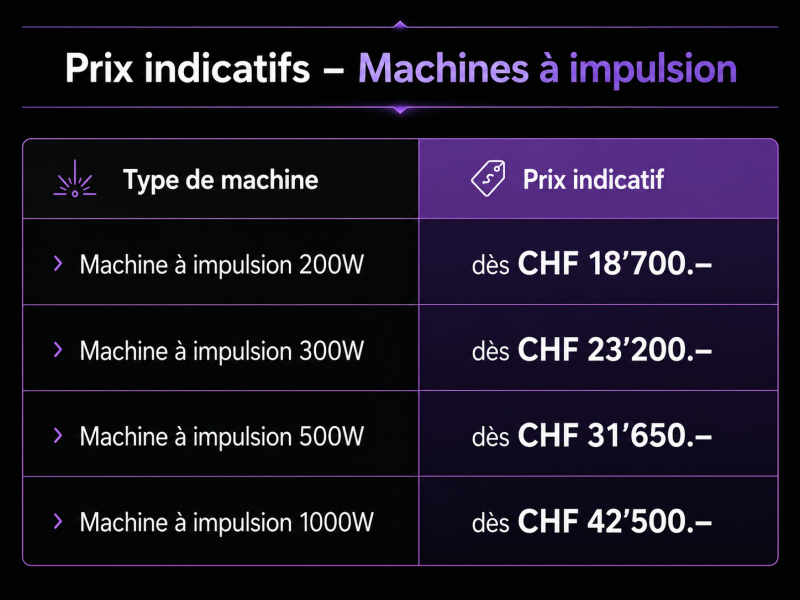
Task: Select the Type de machine column header
Action: coord(220,180)
